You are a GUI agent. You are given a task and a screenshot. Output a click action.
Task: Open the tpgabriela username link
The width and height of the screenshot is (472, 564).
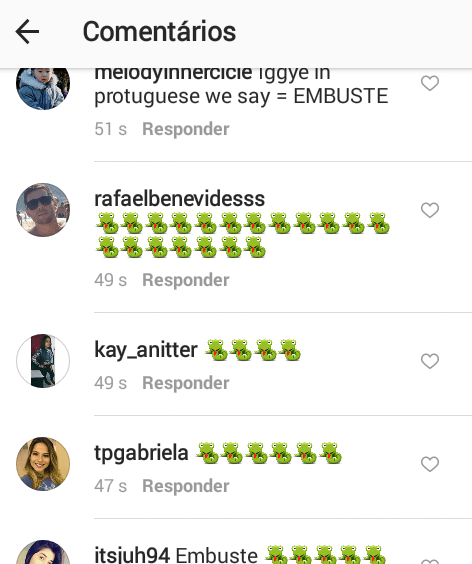141,453
